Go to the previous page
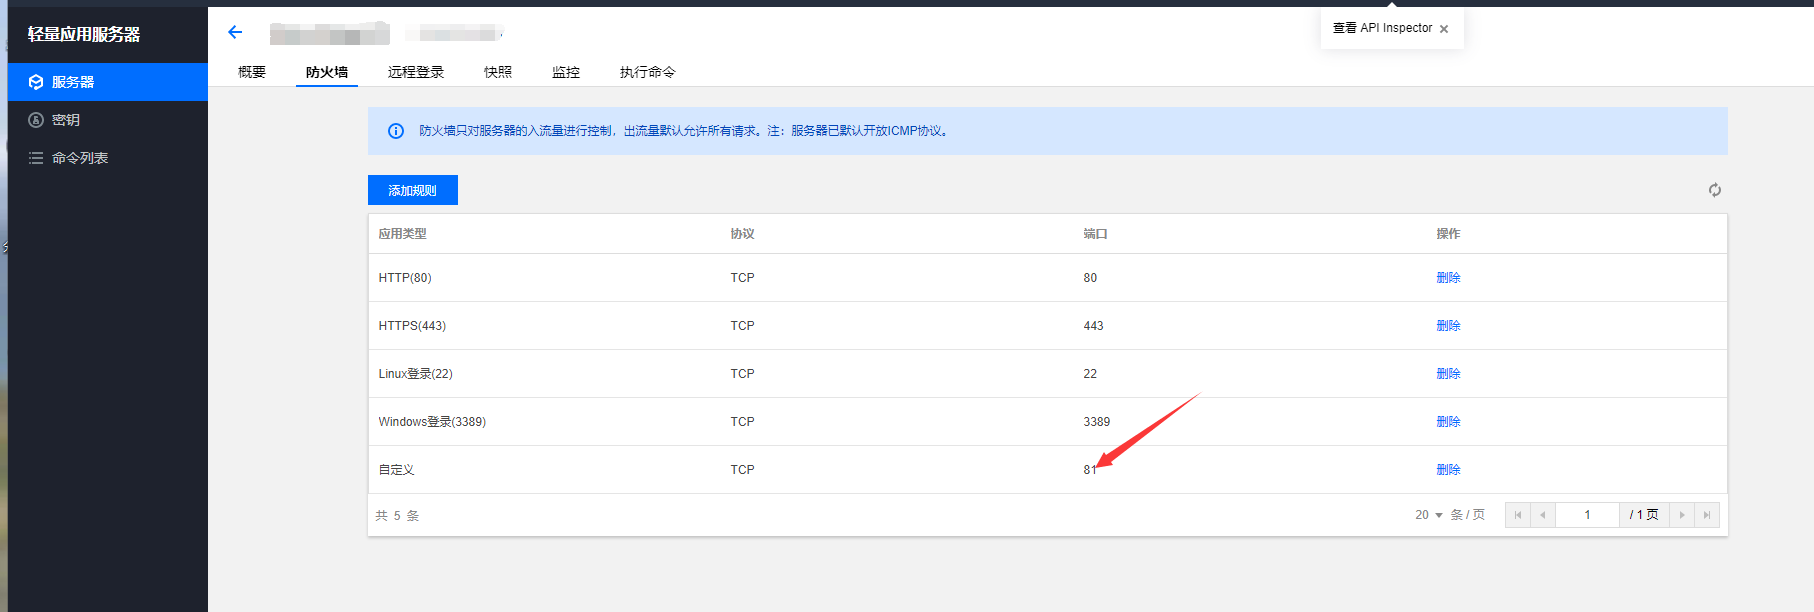This screenshot has height=612, width=1814. [1543, 515]
